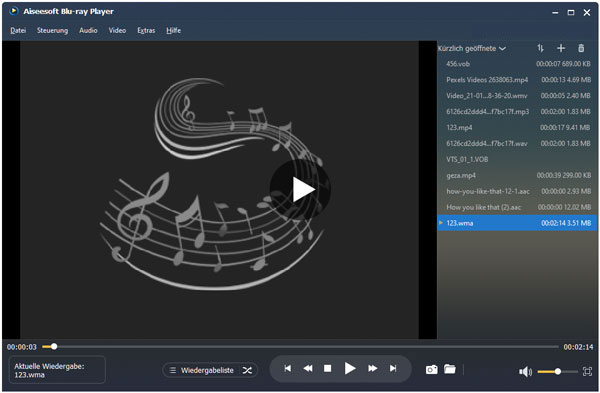
Task: Fast forward the playback
Action: point(372,368)
